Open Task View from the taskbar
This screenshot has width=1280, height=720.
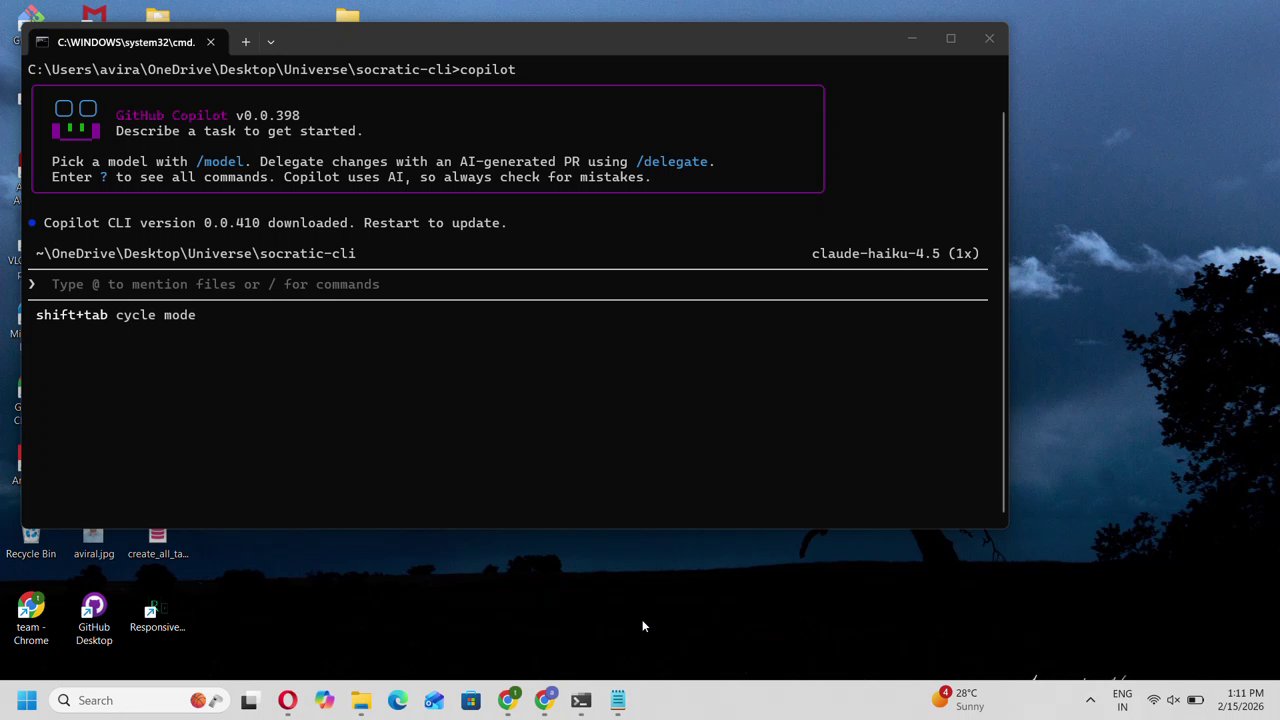tap(249, 700)
